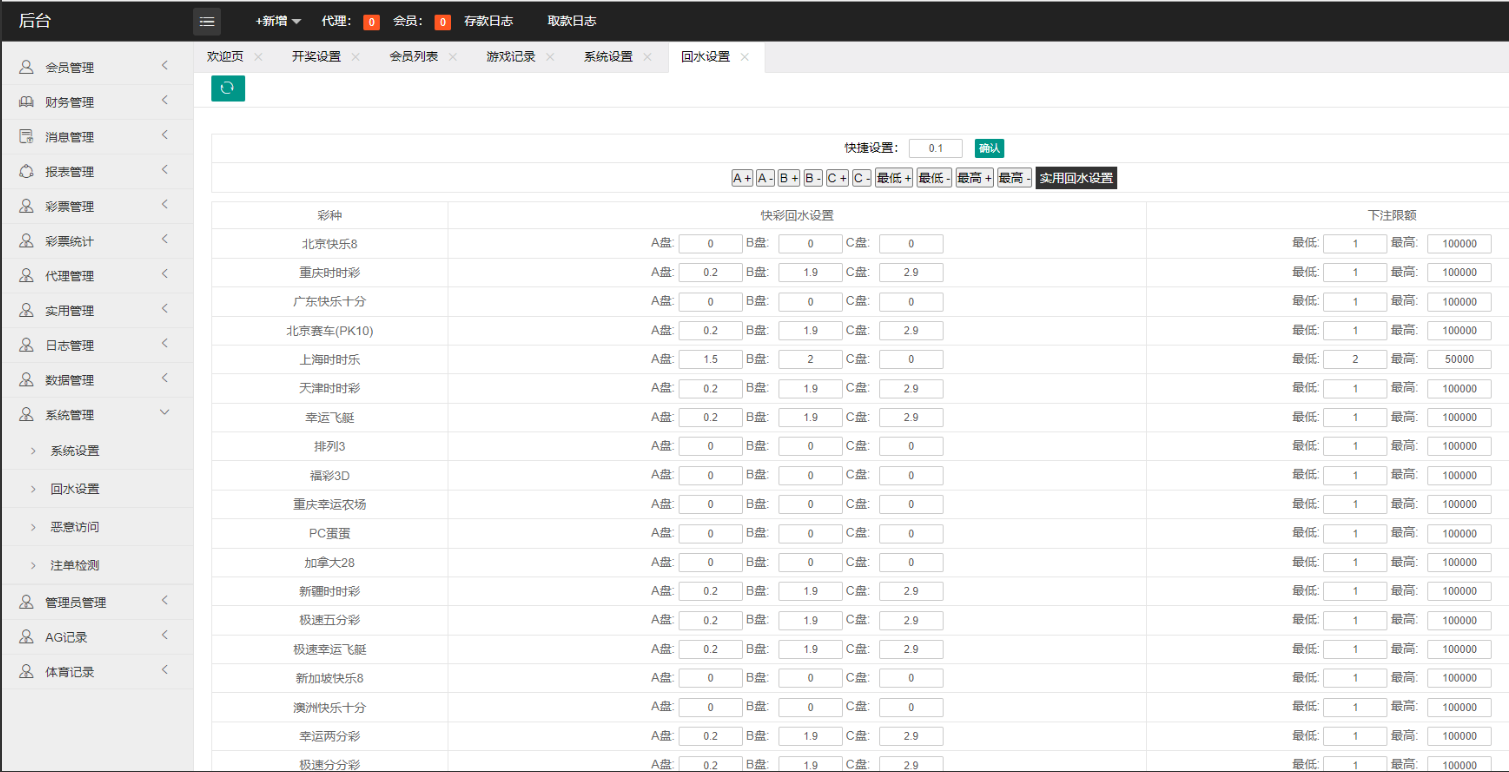Click the C + button

837,178
